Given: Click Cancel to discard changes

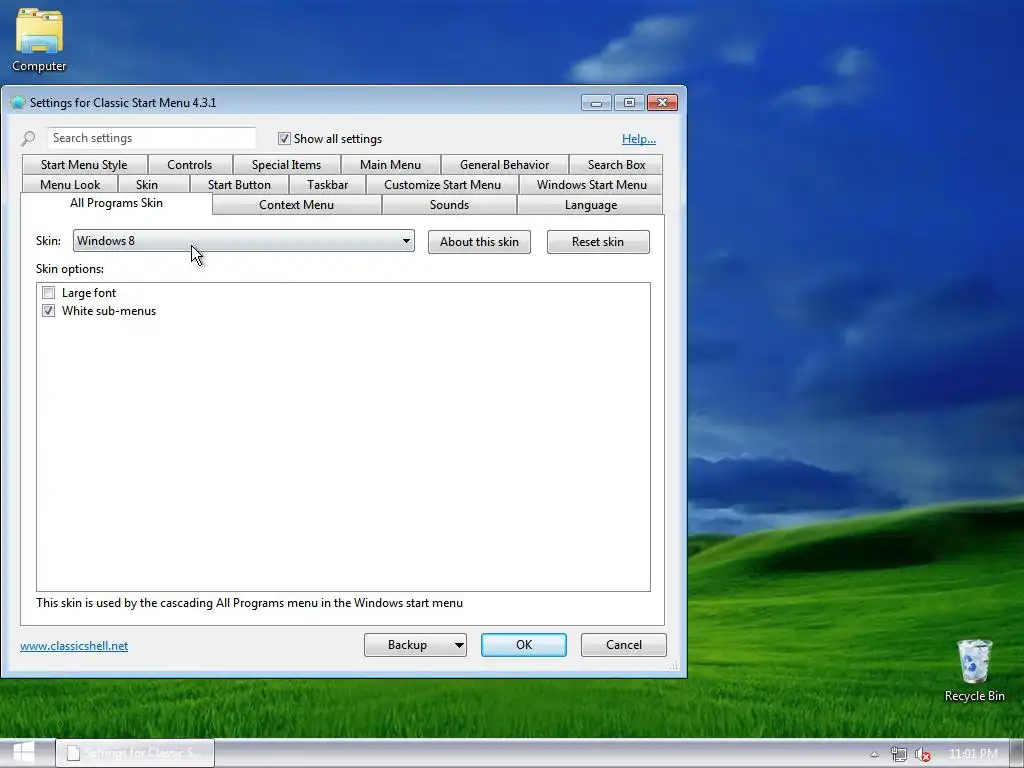Looking at the screenshot, I should tap(624, 645).
